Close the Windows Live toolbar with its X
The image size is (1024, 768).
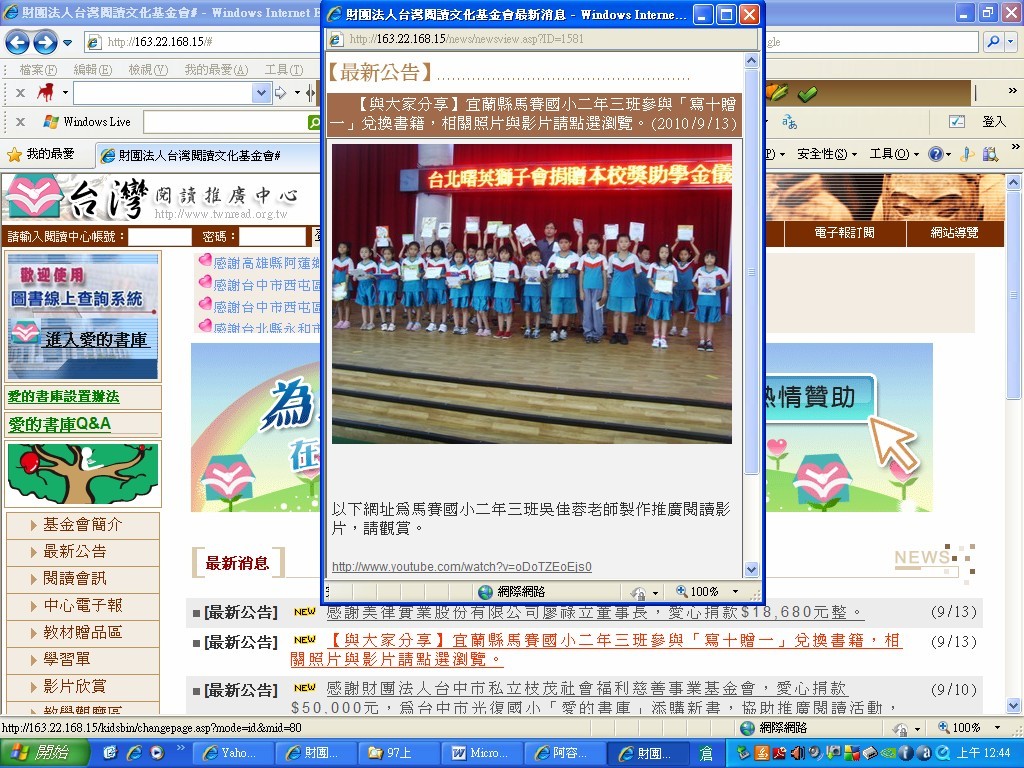tap(20, 121)
